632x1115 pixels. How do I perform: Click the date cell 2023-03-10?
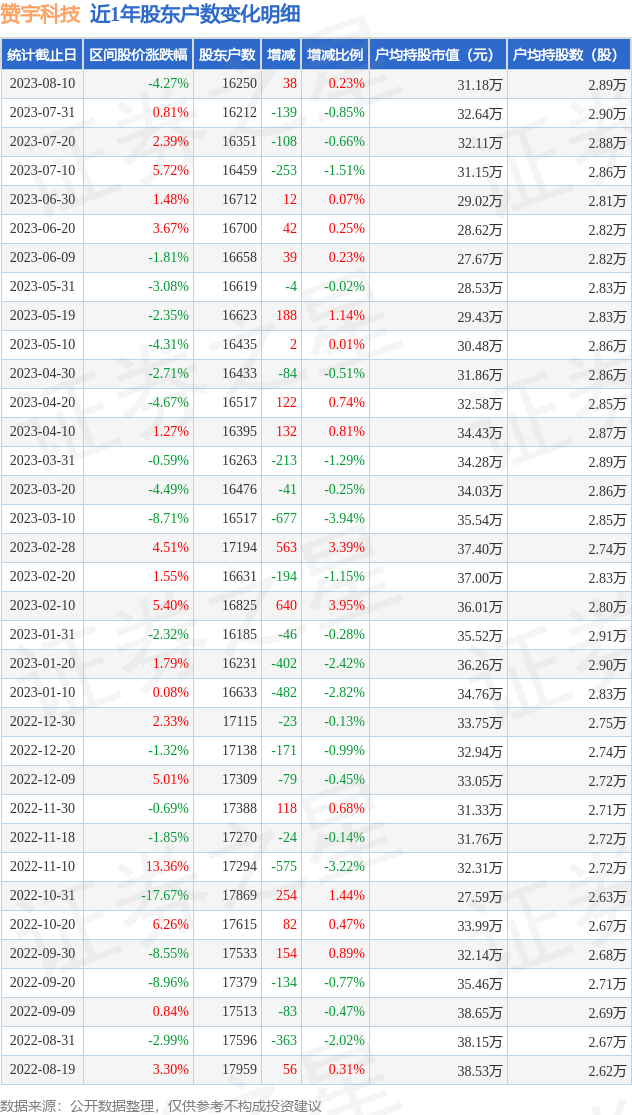pyautogui.click(x=42, y=518)
